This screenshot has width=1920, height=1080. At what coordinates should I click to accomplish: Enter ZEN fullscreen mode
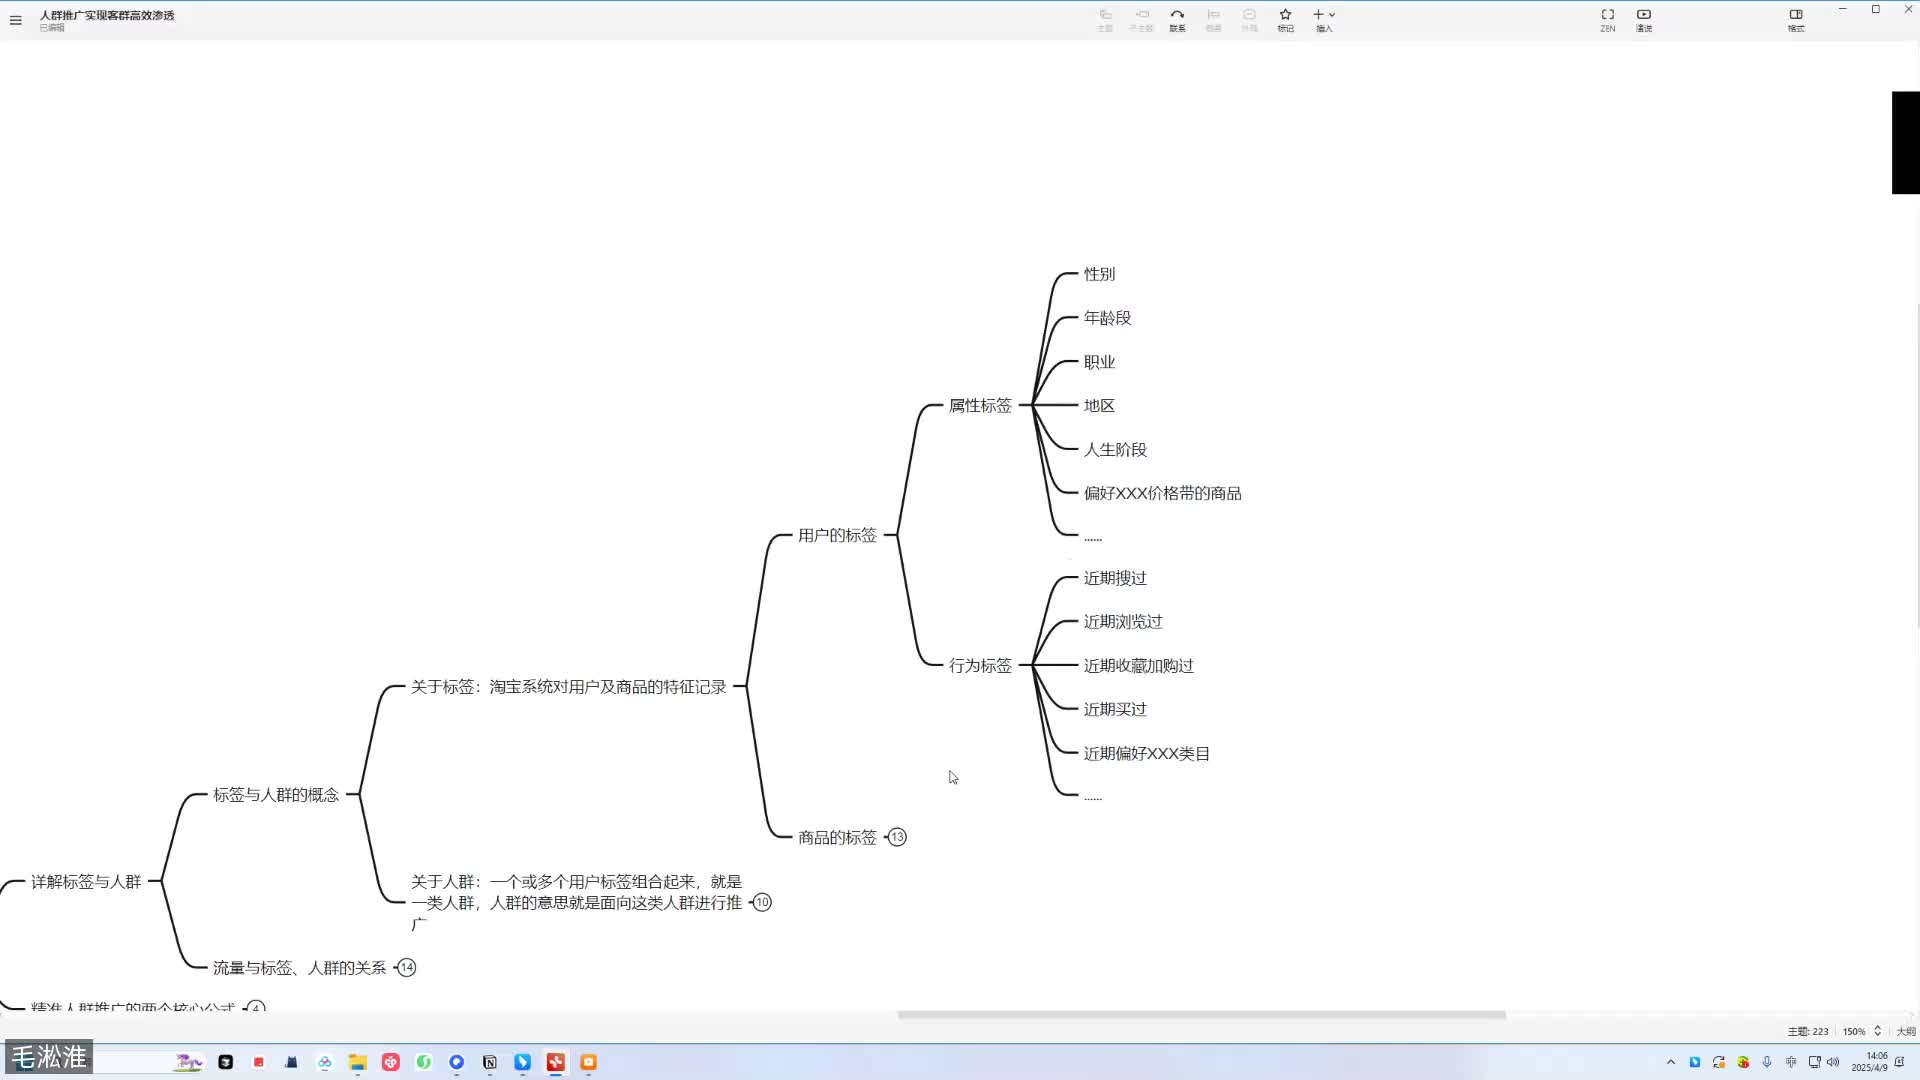pos(1607,19)
